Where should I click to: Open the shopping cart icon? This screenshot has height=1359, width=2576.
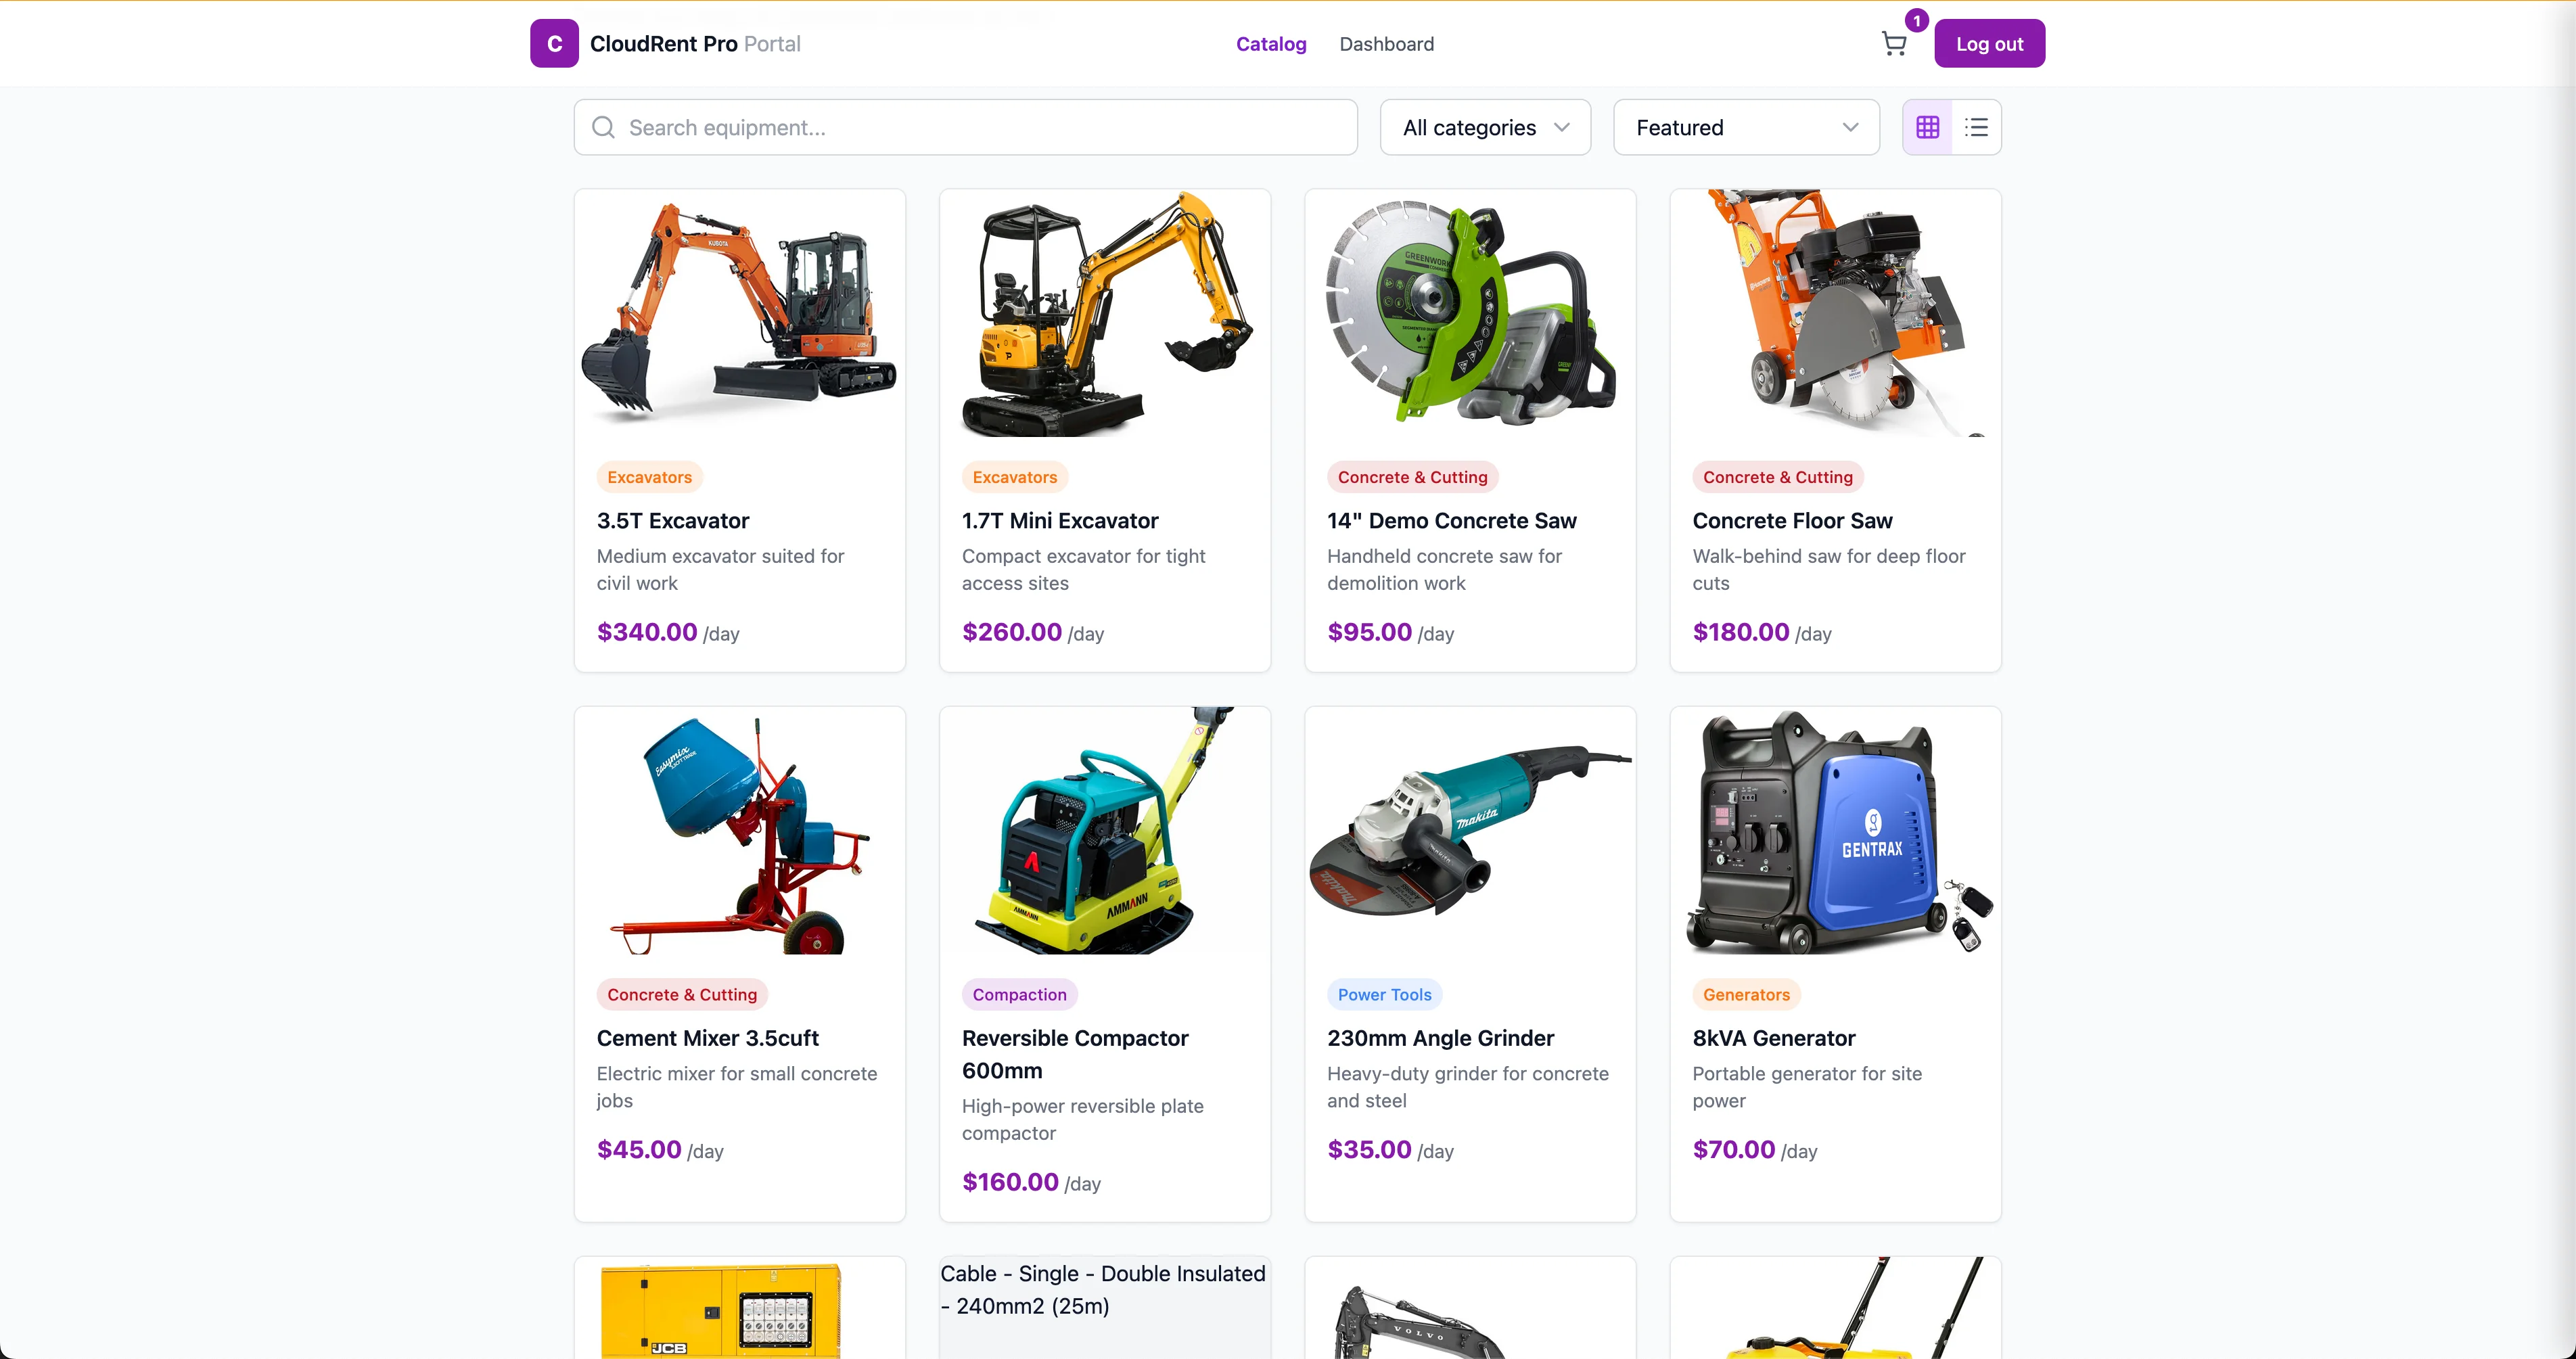(1893, 44)
